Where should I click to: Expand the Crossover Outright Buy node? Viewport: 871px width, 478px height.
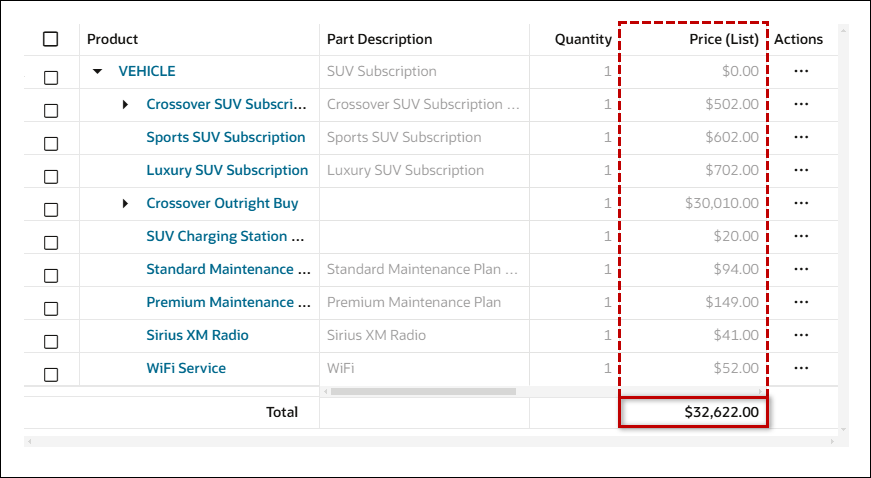point(125,203)
